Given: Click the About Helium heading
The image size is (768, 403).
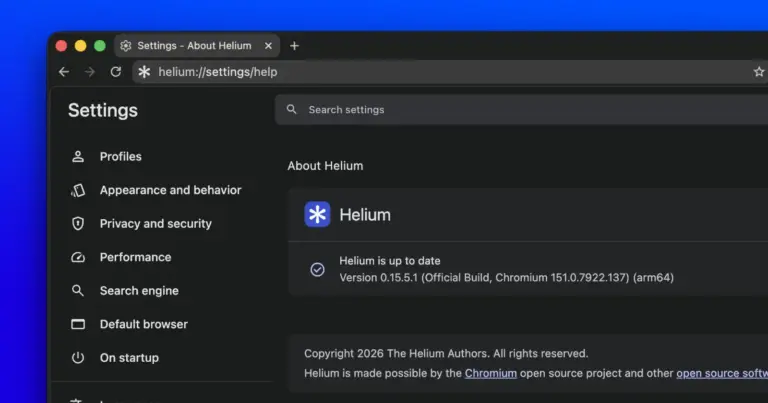Looking at the screenshot, I should pos(325,166).
